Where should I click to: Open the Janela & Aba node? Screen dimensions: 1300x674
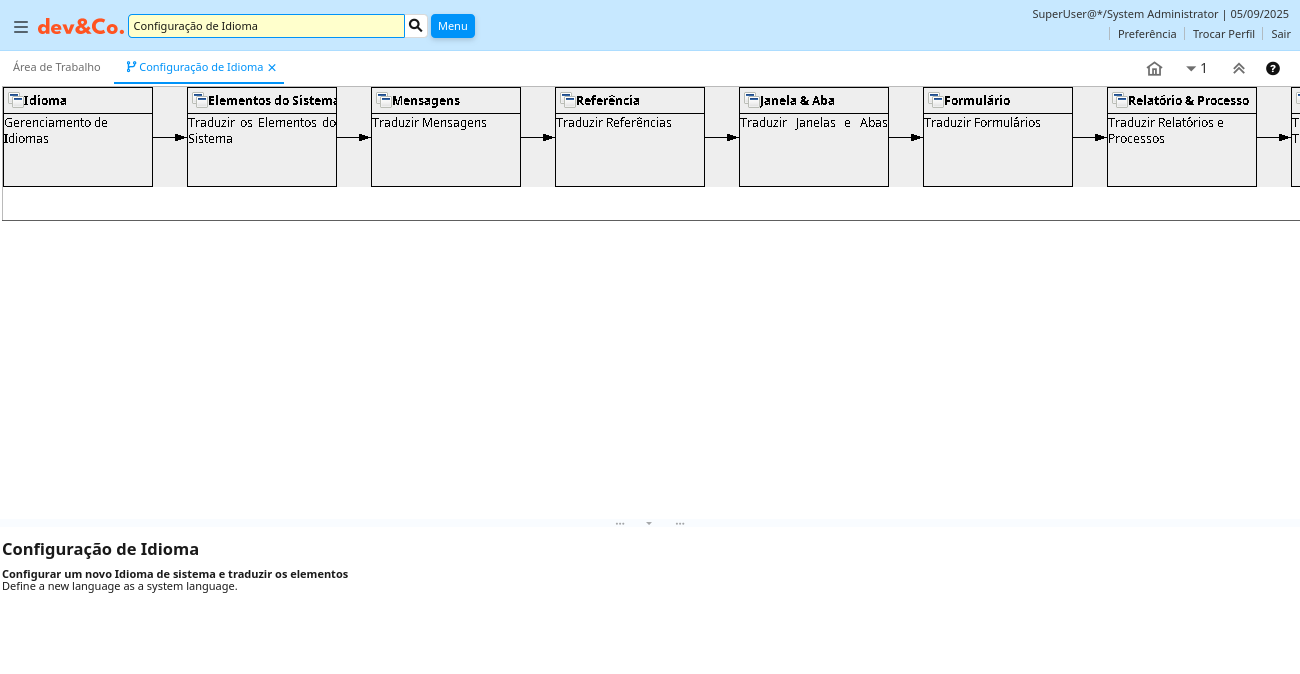[x=814, y=136]
